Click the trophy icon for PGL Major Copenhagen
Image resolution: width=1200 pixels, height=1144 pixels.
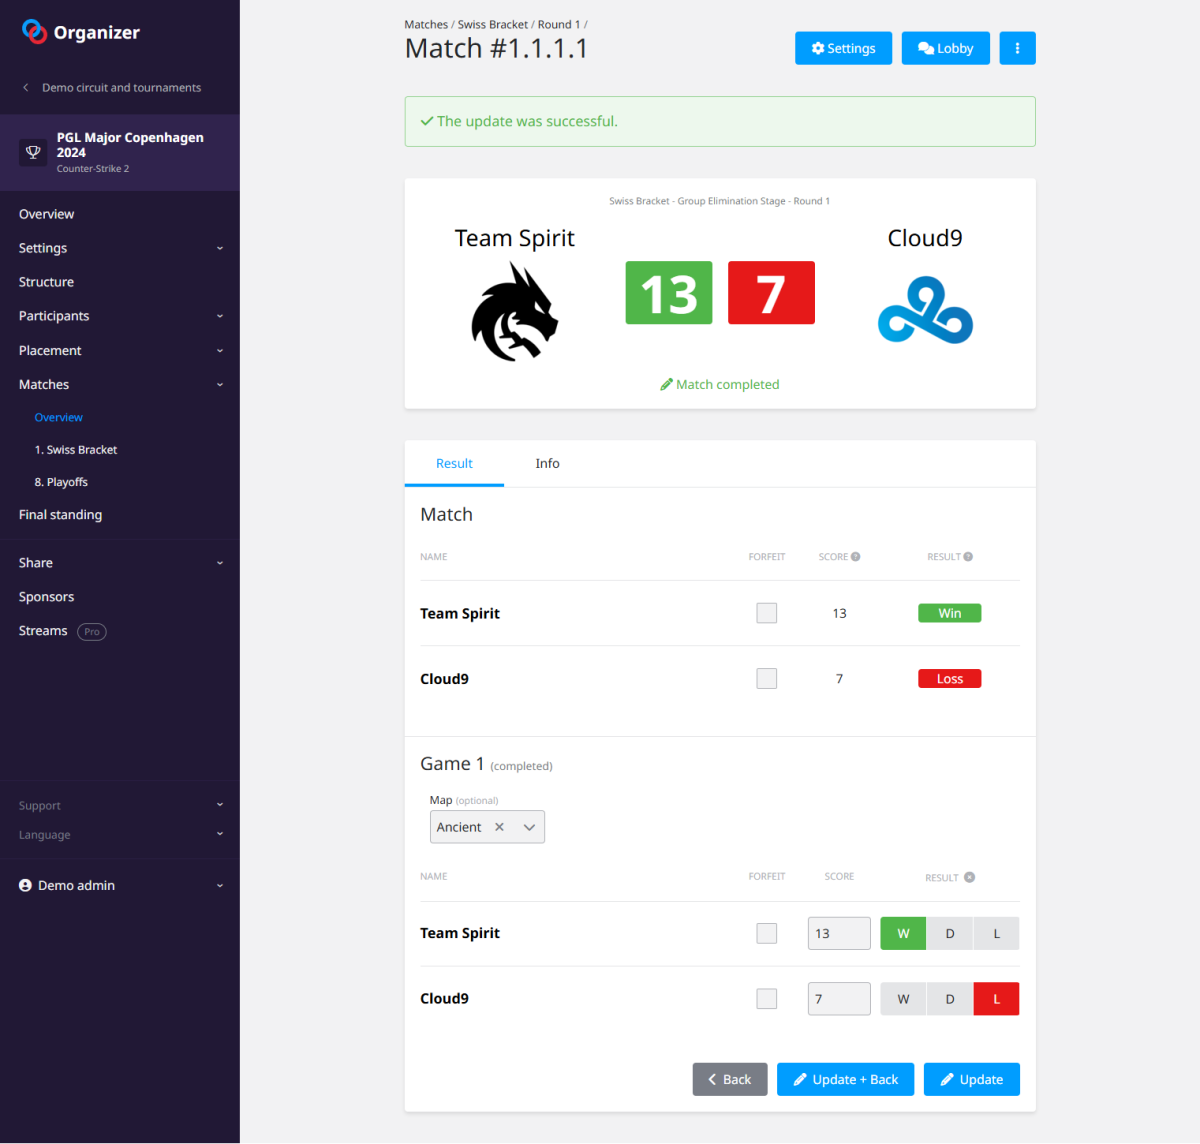coord(32,152)
